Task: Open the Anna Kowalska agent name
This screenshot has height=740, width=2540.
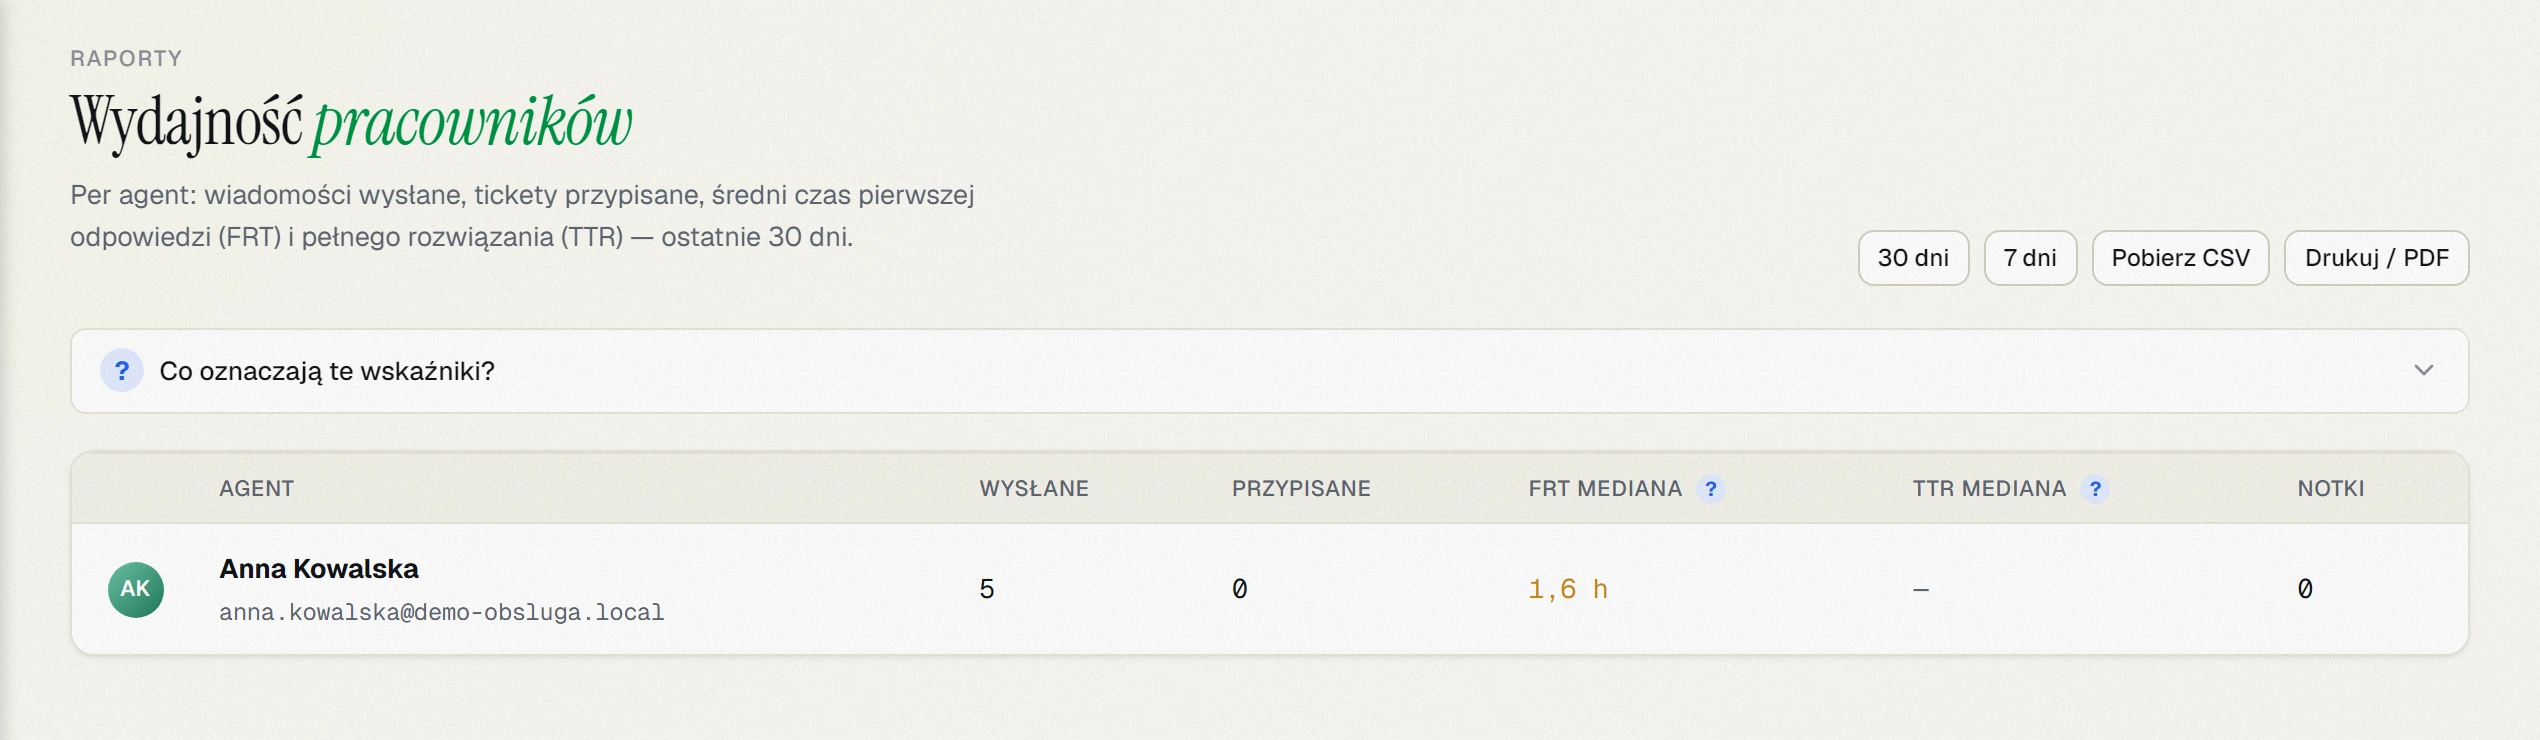Action: [x=319, y=569]
